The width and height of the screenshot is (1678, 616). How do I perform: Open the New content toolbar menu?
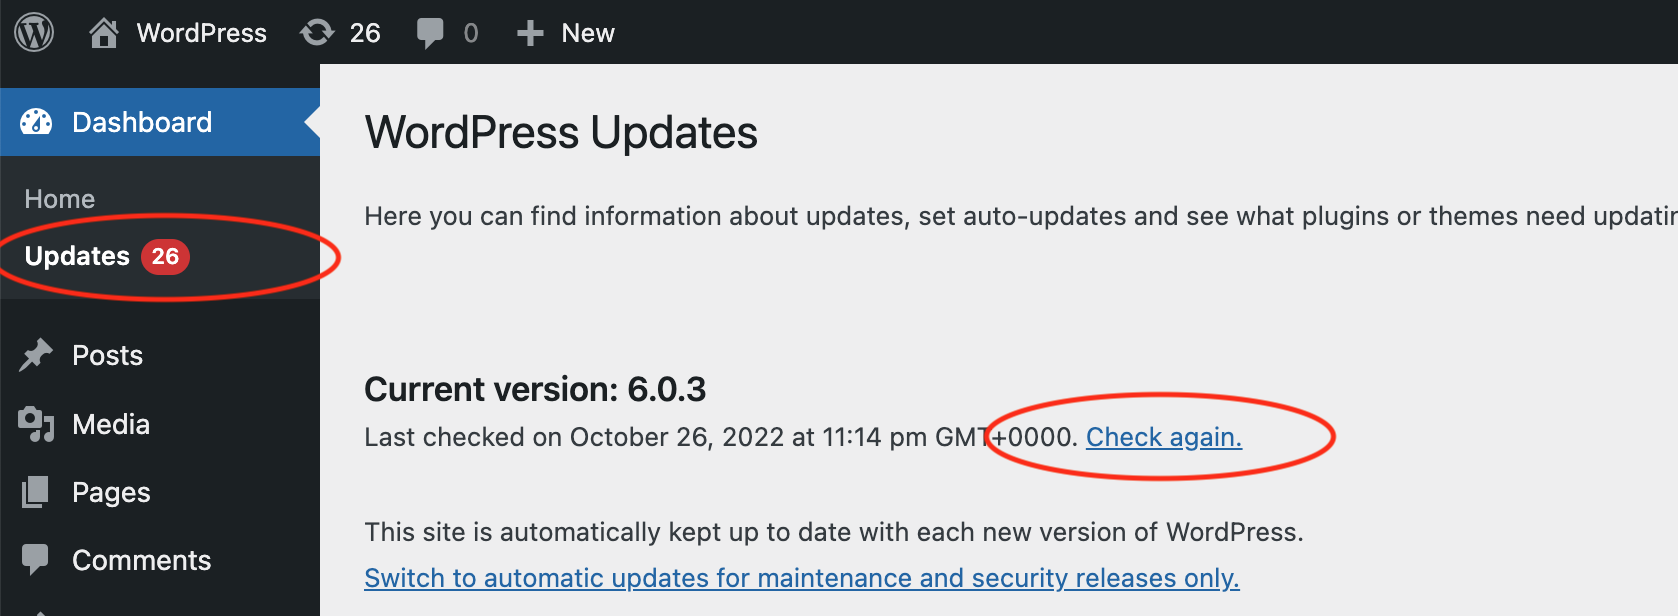tap(588, 33)
